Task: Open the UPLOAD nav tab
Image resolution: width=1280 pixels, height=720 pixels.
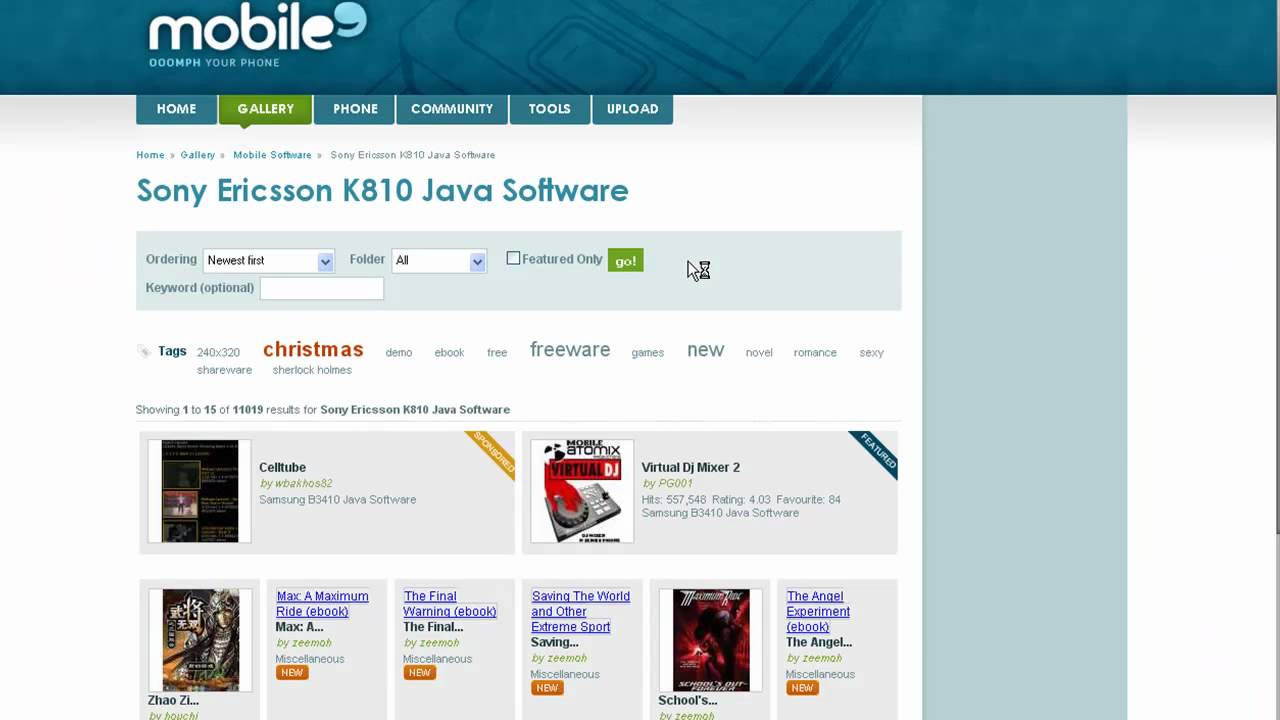Action: pyautogui.click(x=632, y=109)
